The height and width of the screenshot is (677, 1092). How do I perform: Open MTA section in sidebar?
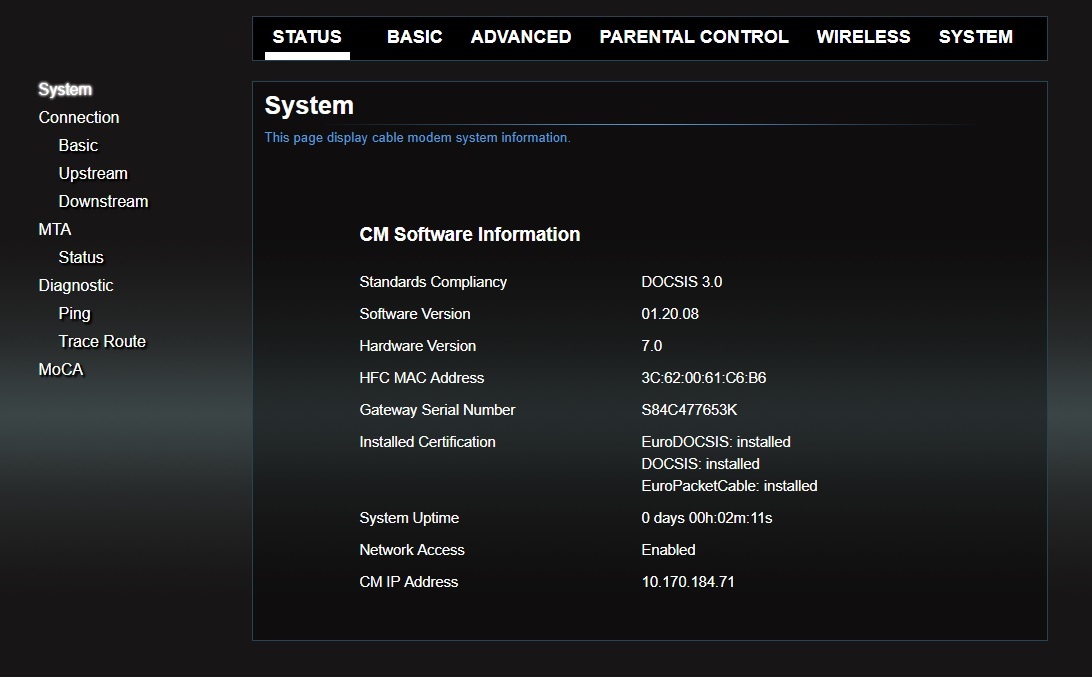(55, 229)
